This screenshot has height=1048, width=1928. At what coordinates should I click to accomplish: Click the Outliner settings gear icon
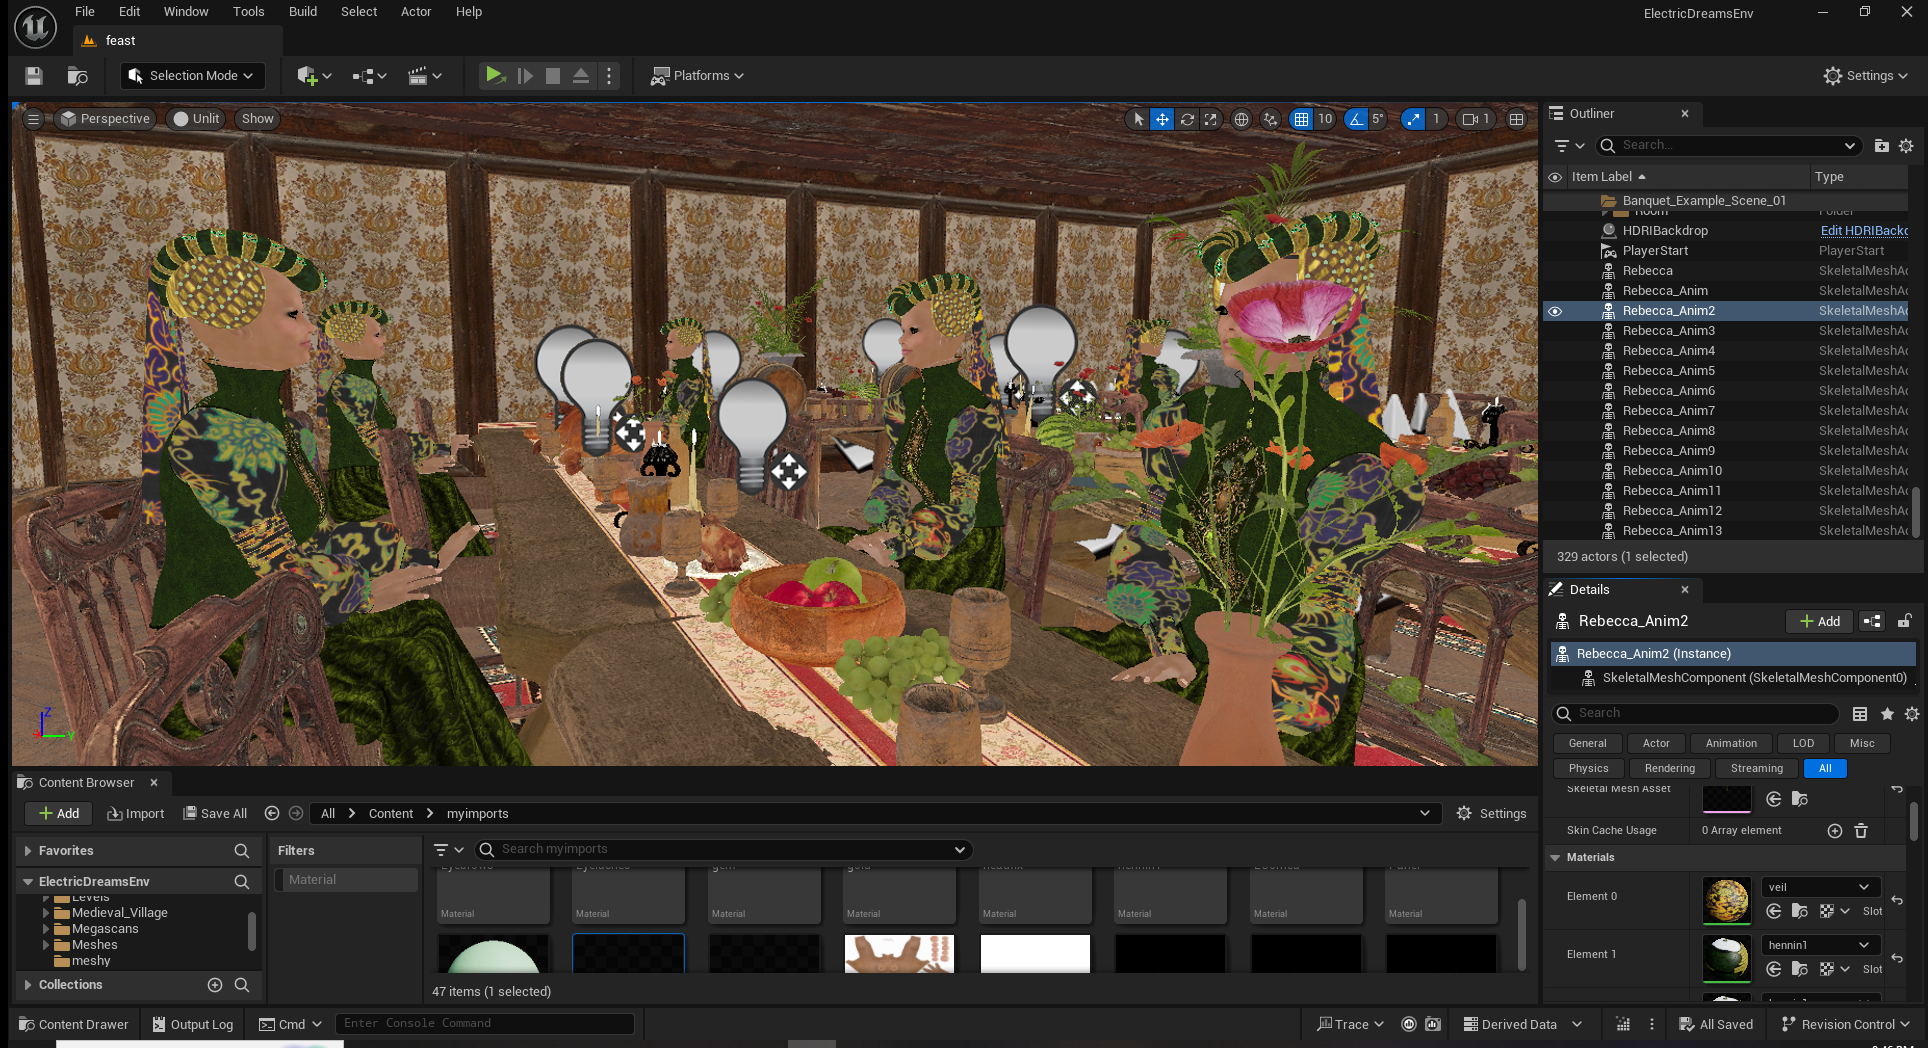(1906, 145)
